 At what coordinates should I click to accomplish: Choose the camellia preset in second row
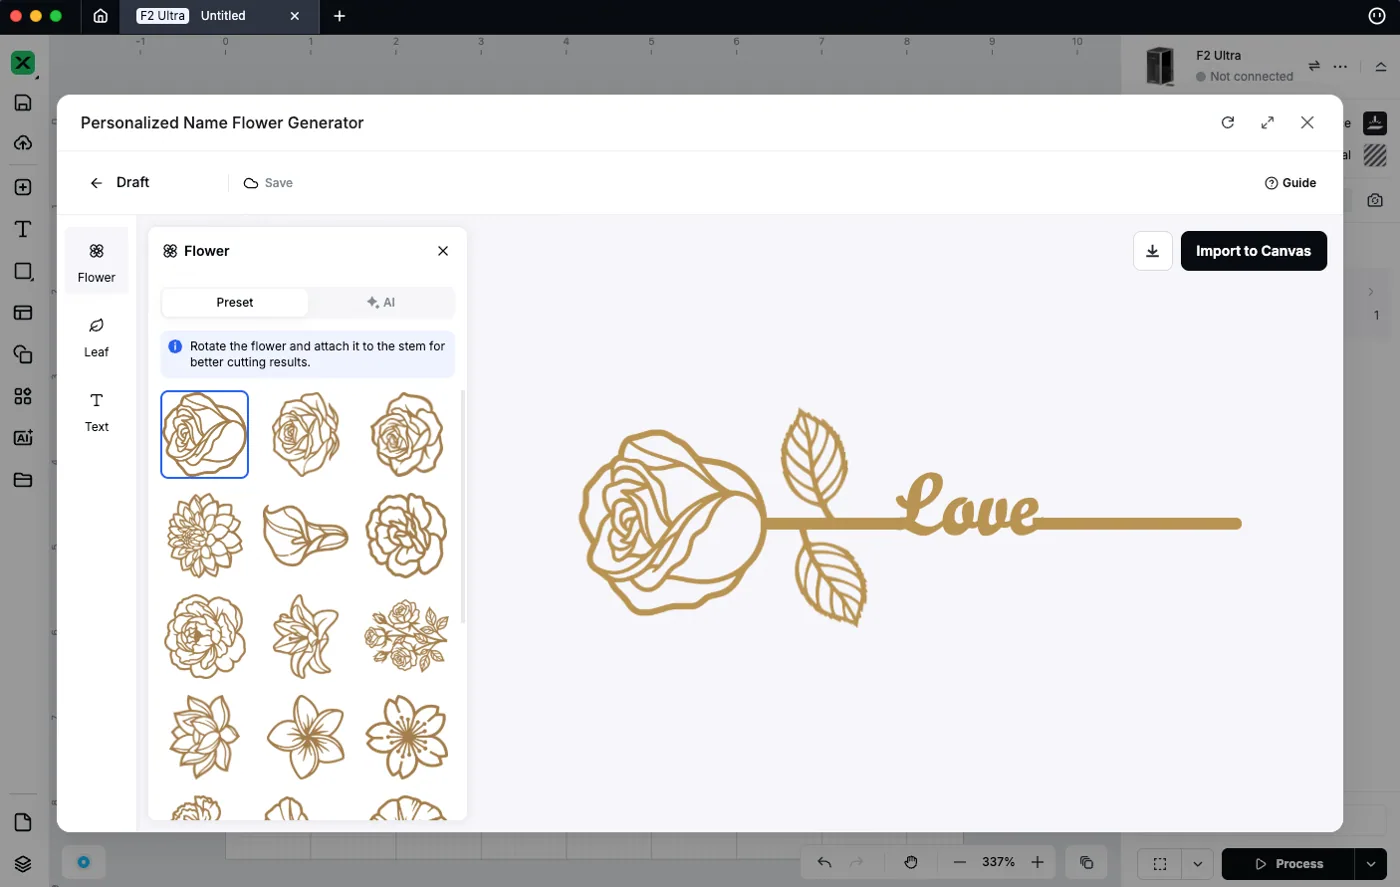pos(406,535)
